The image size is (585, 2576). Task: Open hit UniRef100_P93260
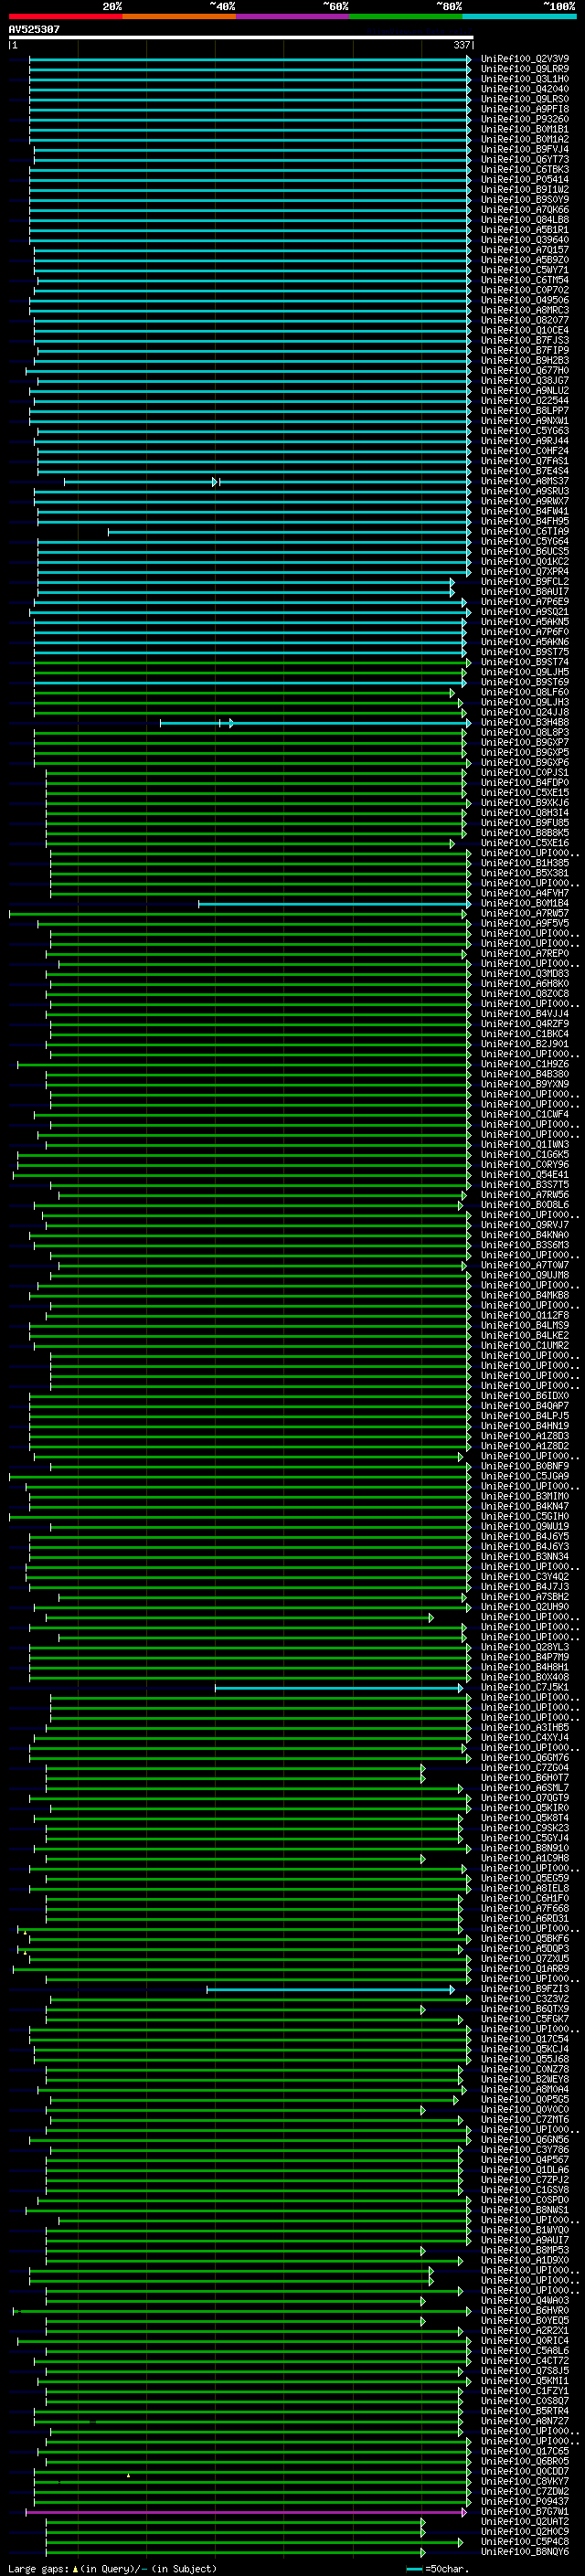pos(525,119)
